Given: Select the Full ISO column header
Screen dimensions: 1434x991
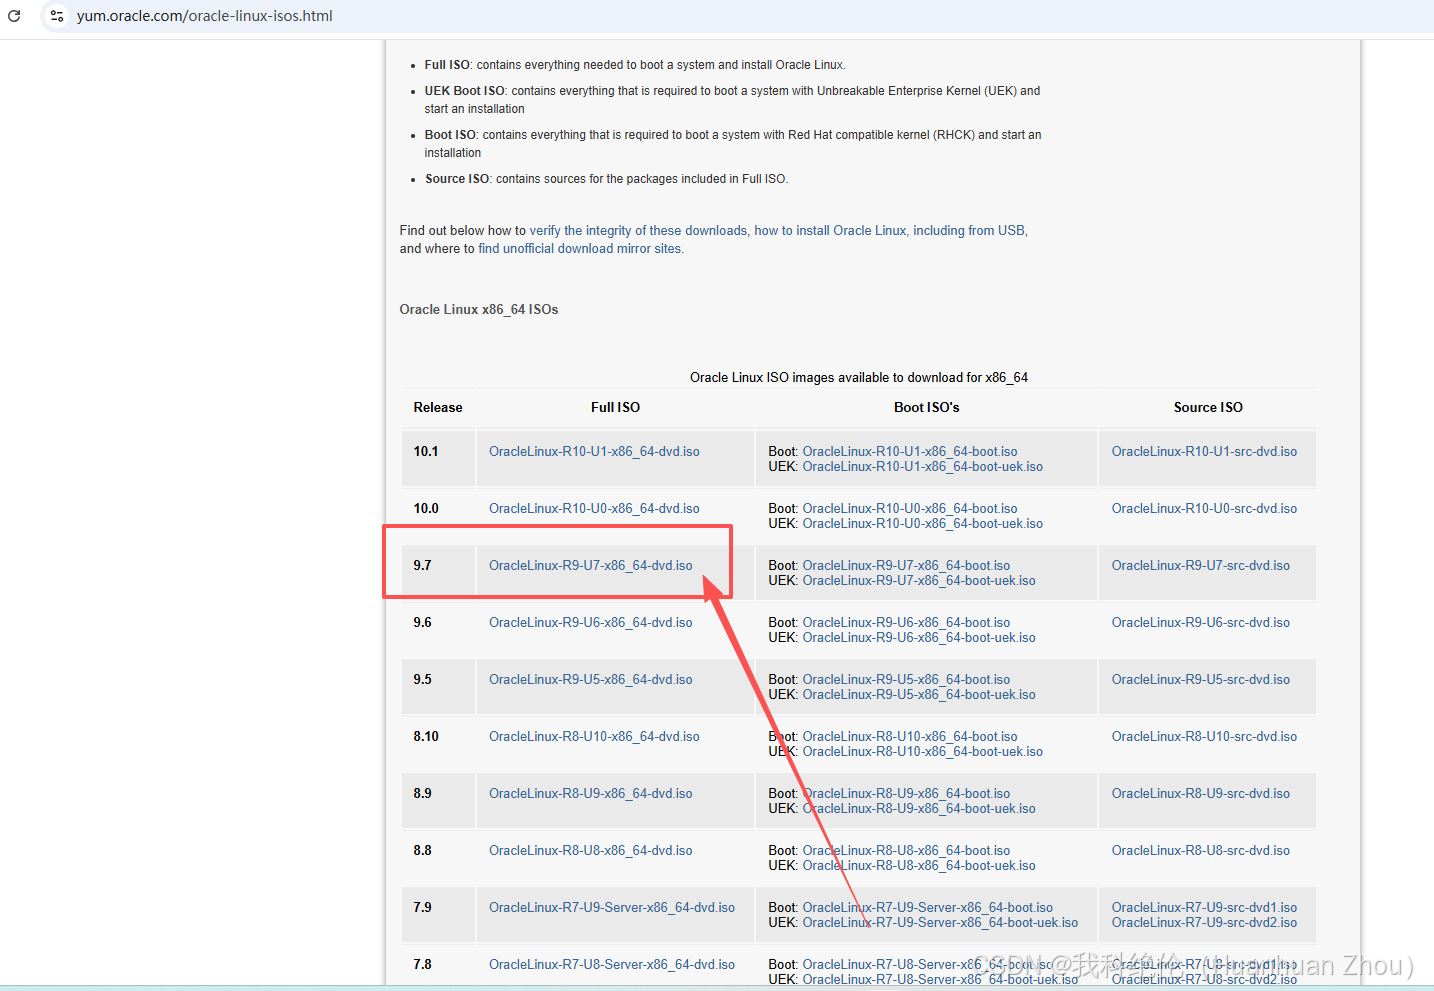Looking at the screenshot, I should coord(615,408).
